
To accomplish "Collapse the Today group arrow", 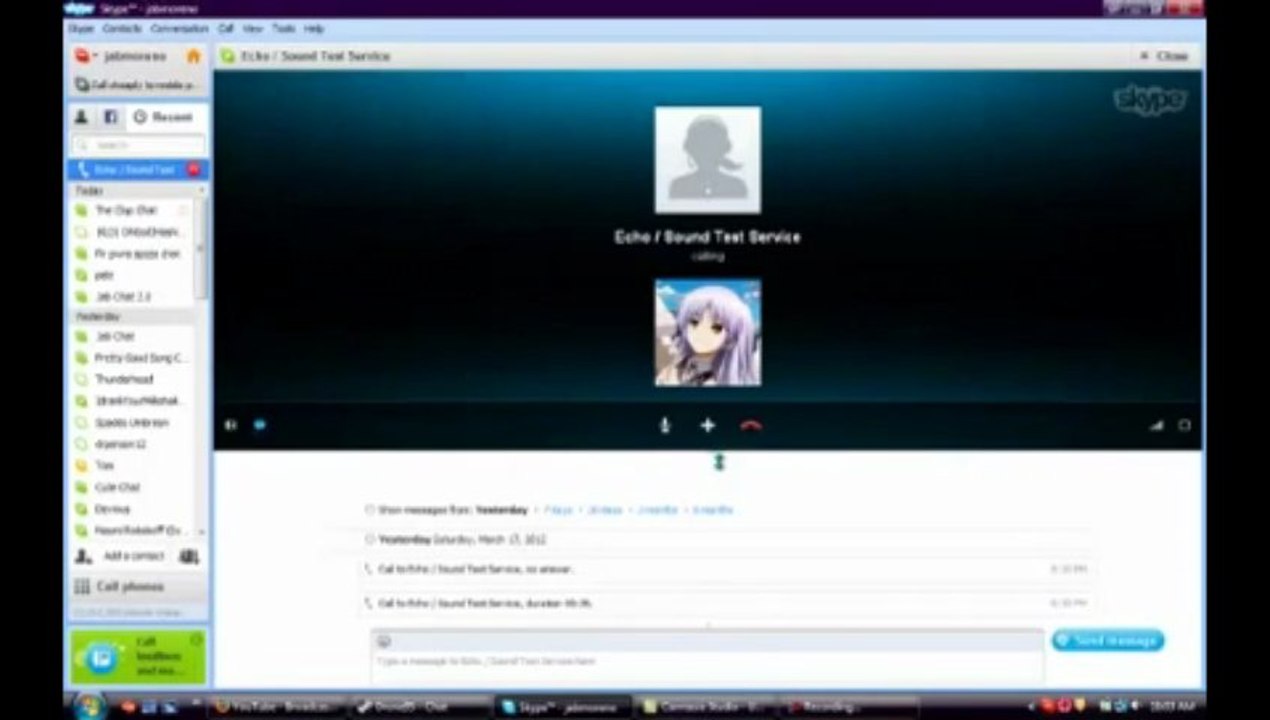I will [202, 190].
